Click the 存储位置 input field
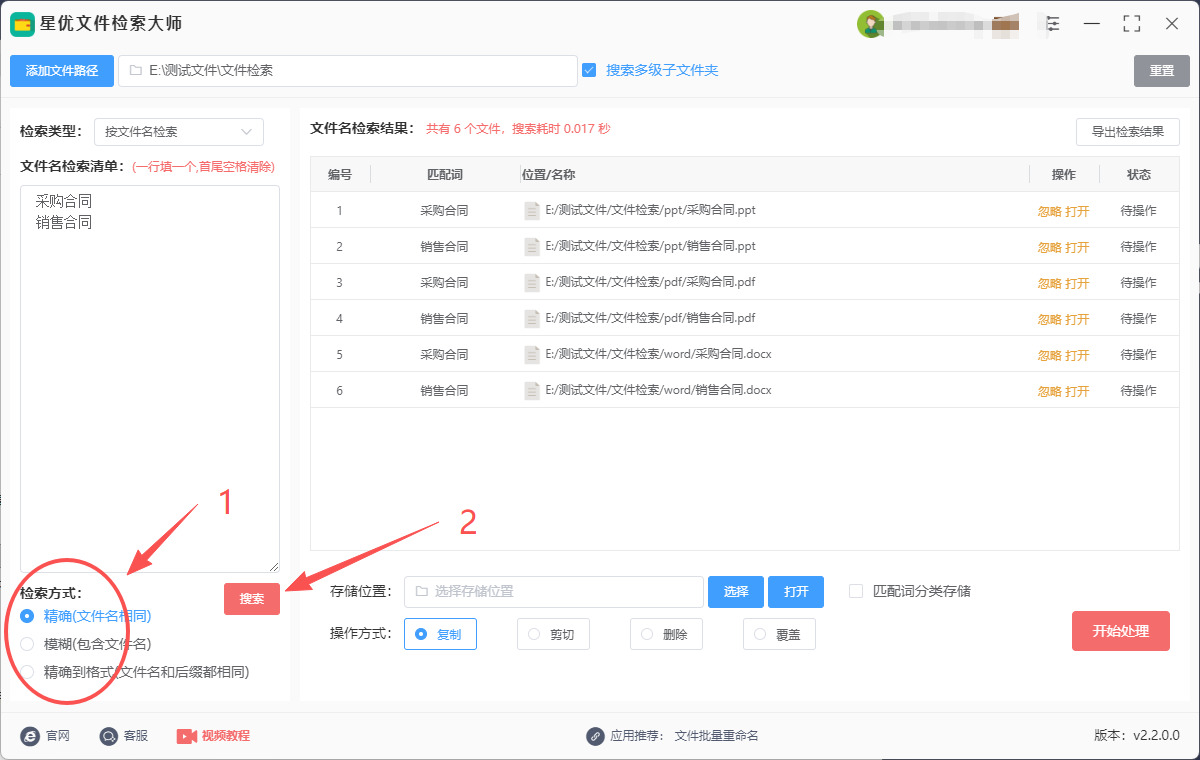This screenshot has height=760, width=1200. [554, 592]
